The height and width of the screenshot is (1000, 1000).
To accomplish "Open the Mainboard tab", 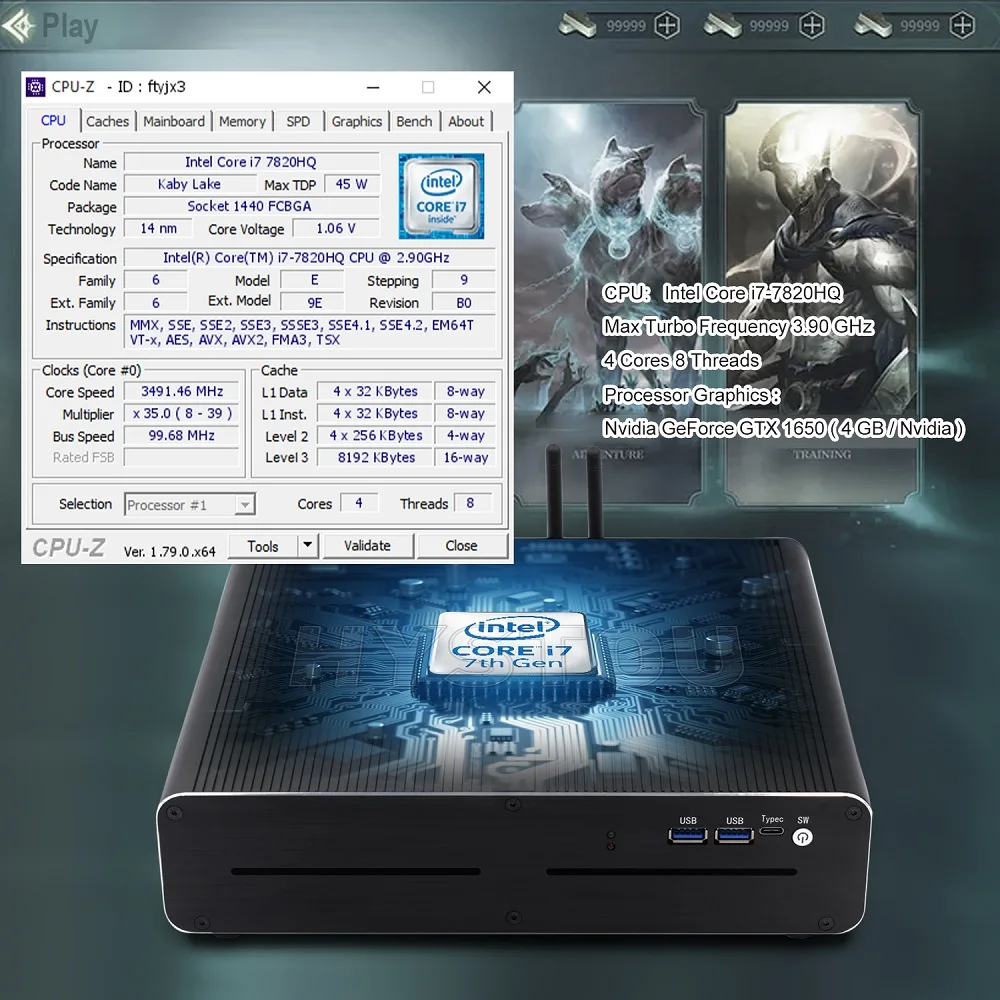I will pos(174,121).
